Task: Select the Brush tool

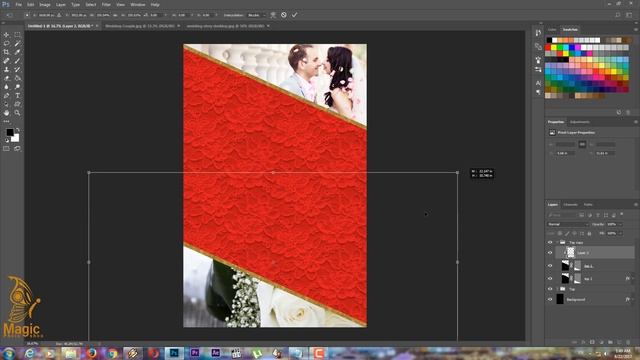Action: (17, 61)
